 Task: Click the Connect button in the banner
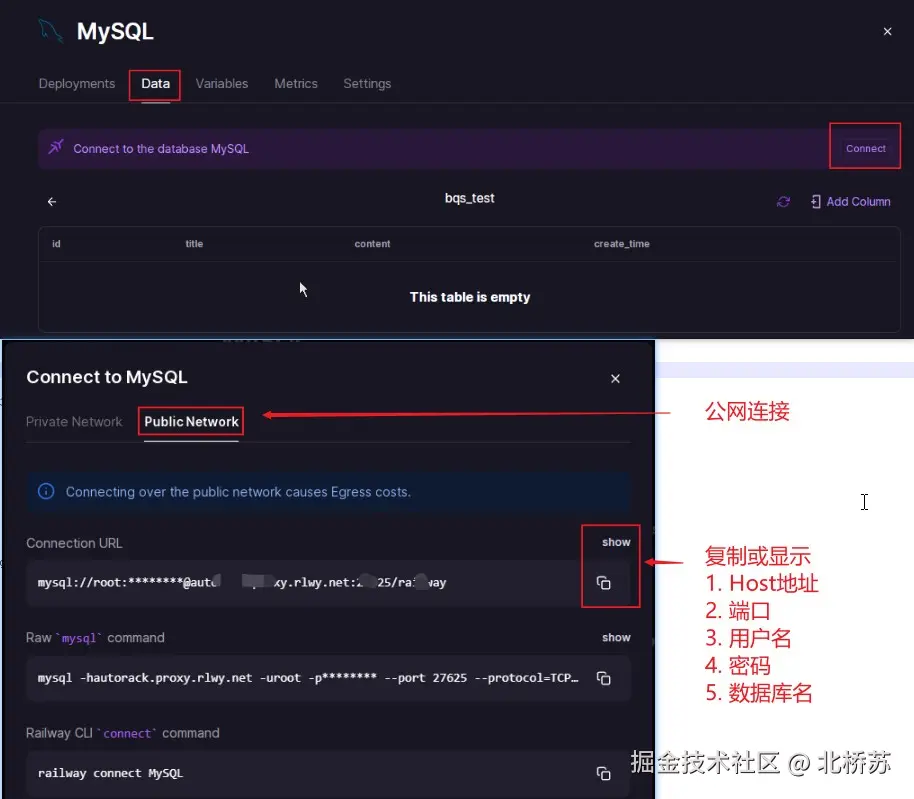click(866, 149)
